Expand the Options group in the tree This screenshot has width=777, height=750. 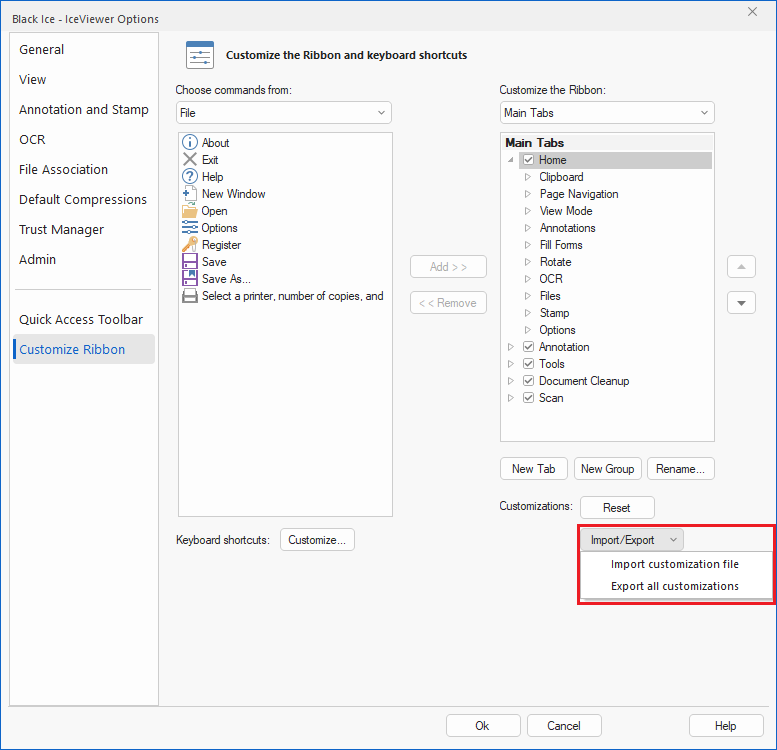[528, 330]
